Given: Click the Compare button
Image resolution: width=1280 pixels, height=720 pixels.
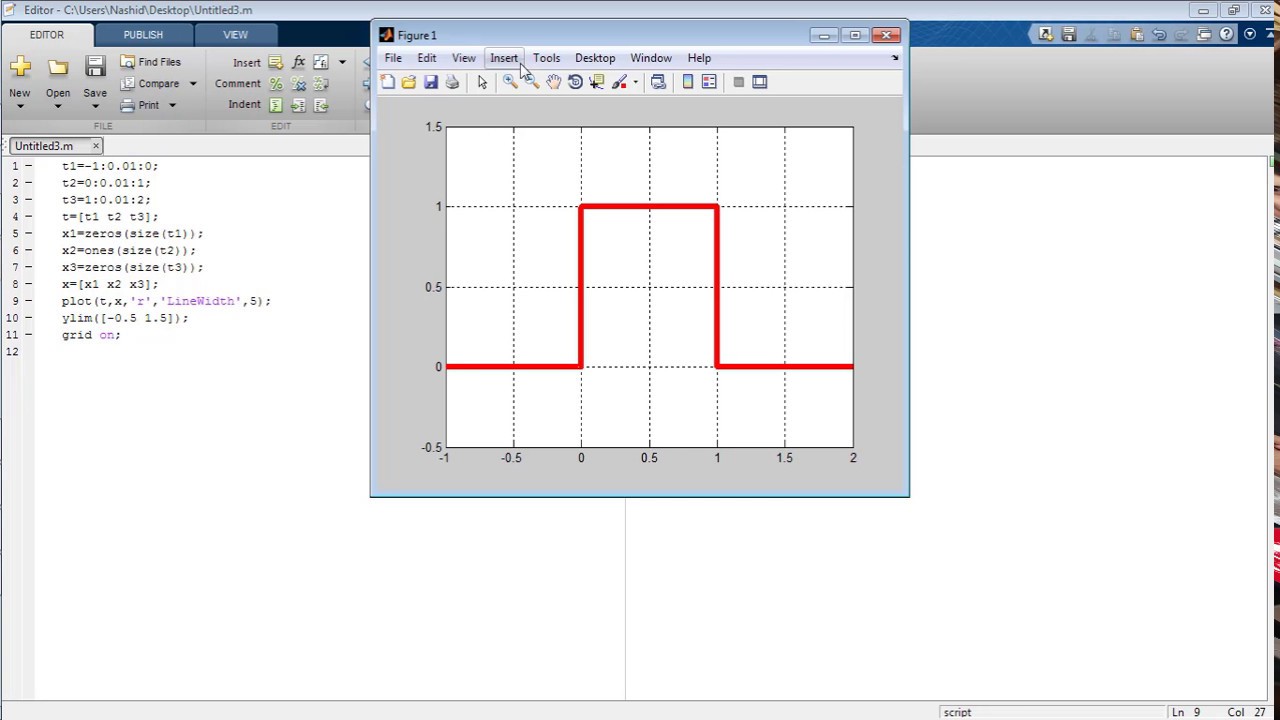Looking at the screenshot, I should tap(151, 84).
